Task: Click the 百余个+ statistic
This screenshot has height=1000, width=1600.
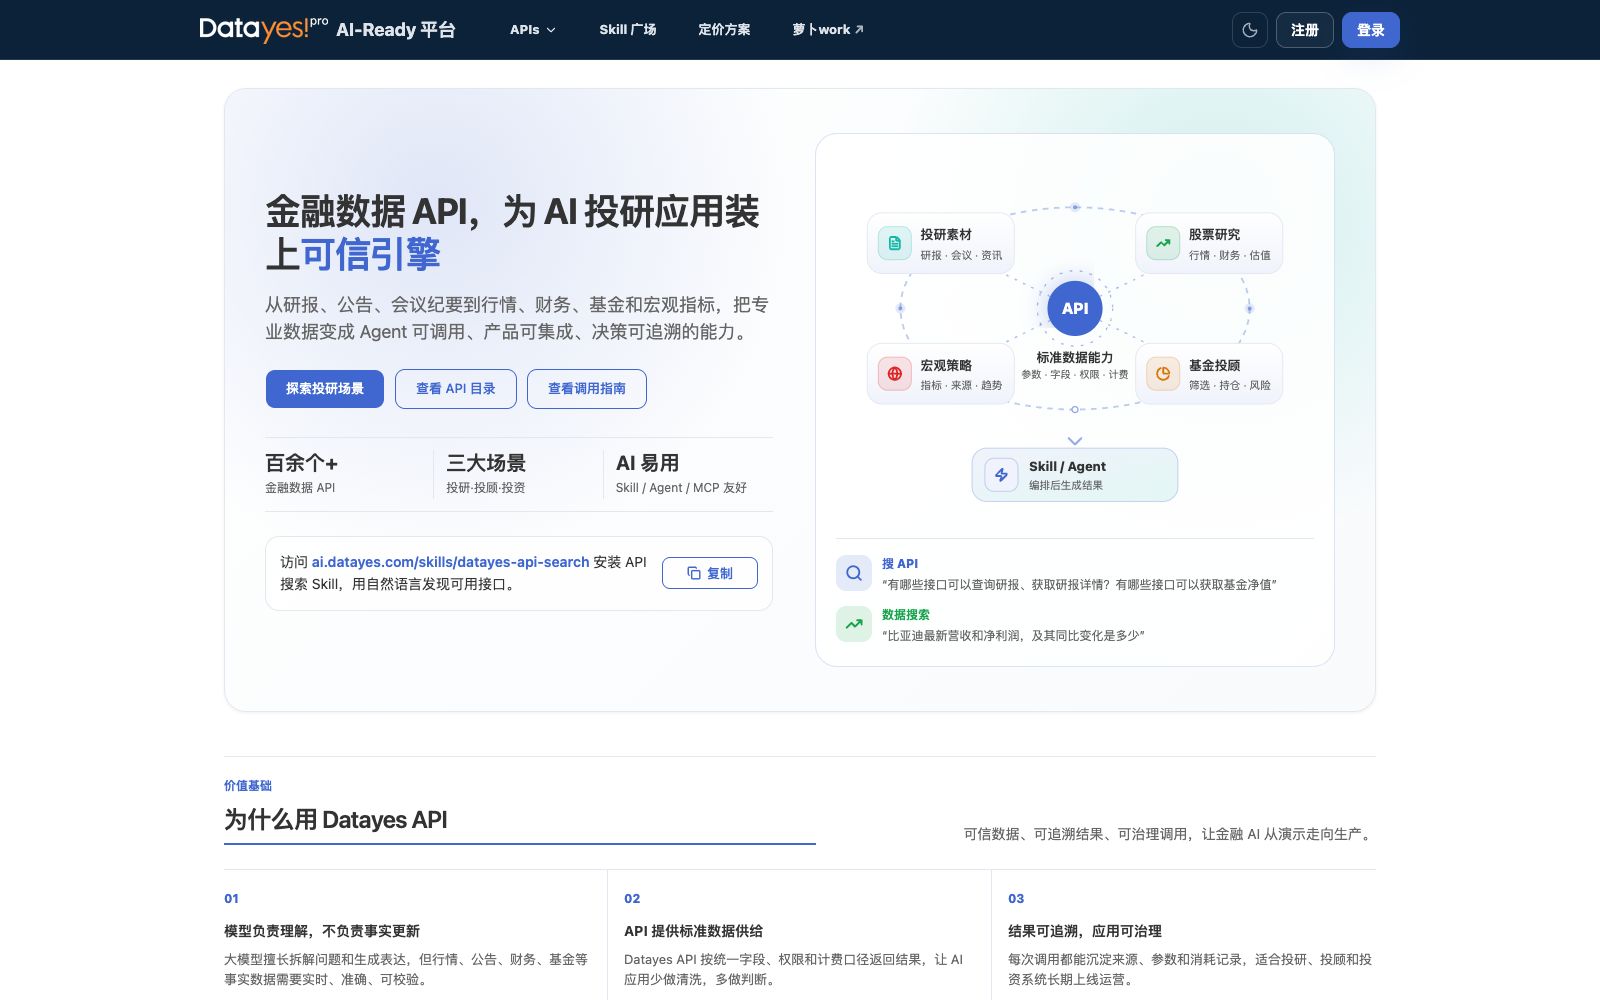Action: (301, 463)
